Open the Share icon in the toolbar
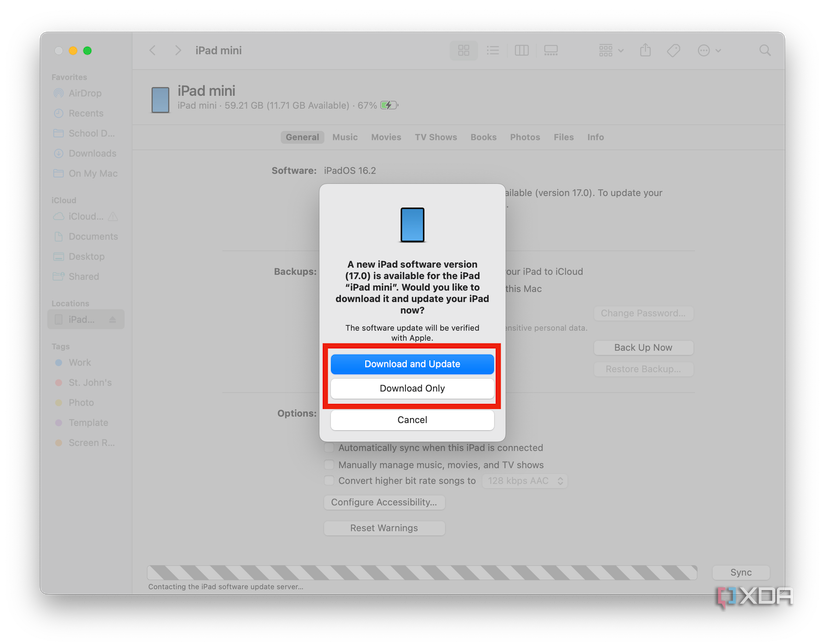Viewport: 825px width, 642px height. pyautogui.click(x=643, y=50)
